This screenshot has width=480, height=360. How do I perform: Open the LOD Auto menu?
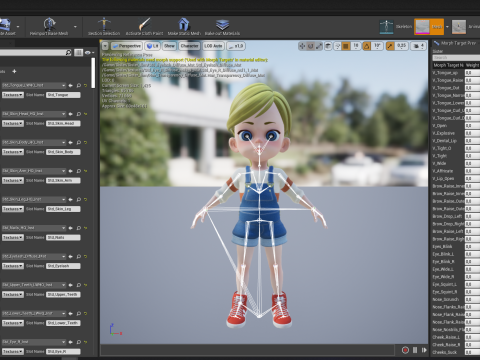tap(213, 46)
